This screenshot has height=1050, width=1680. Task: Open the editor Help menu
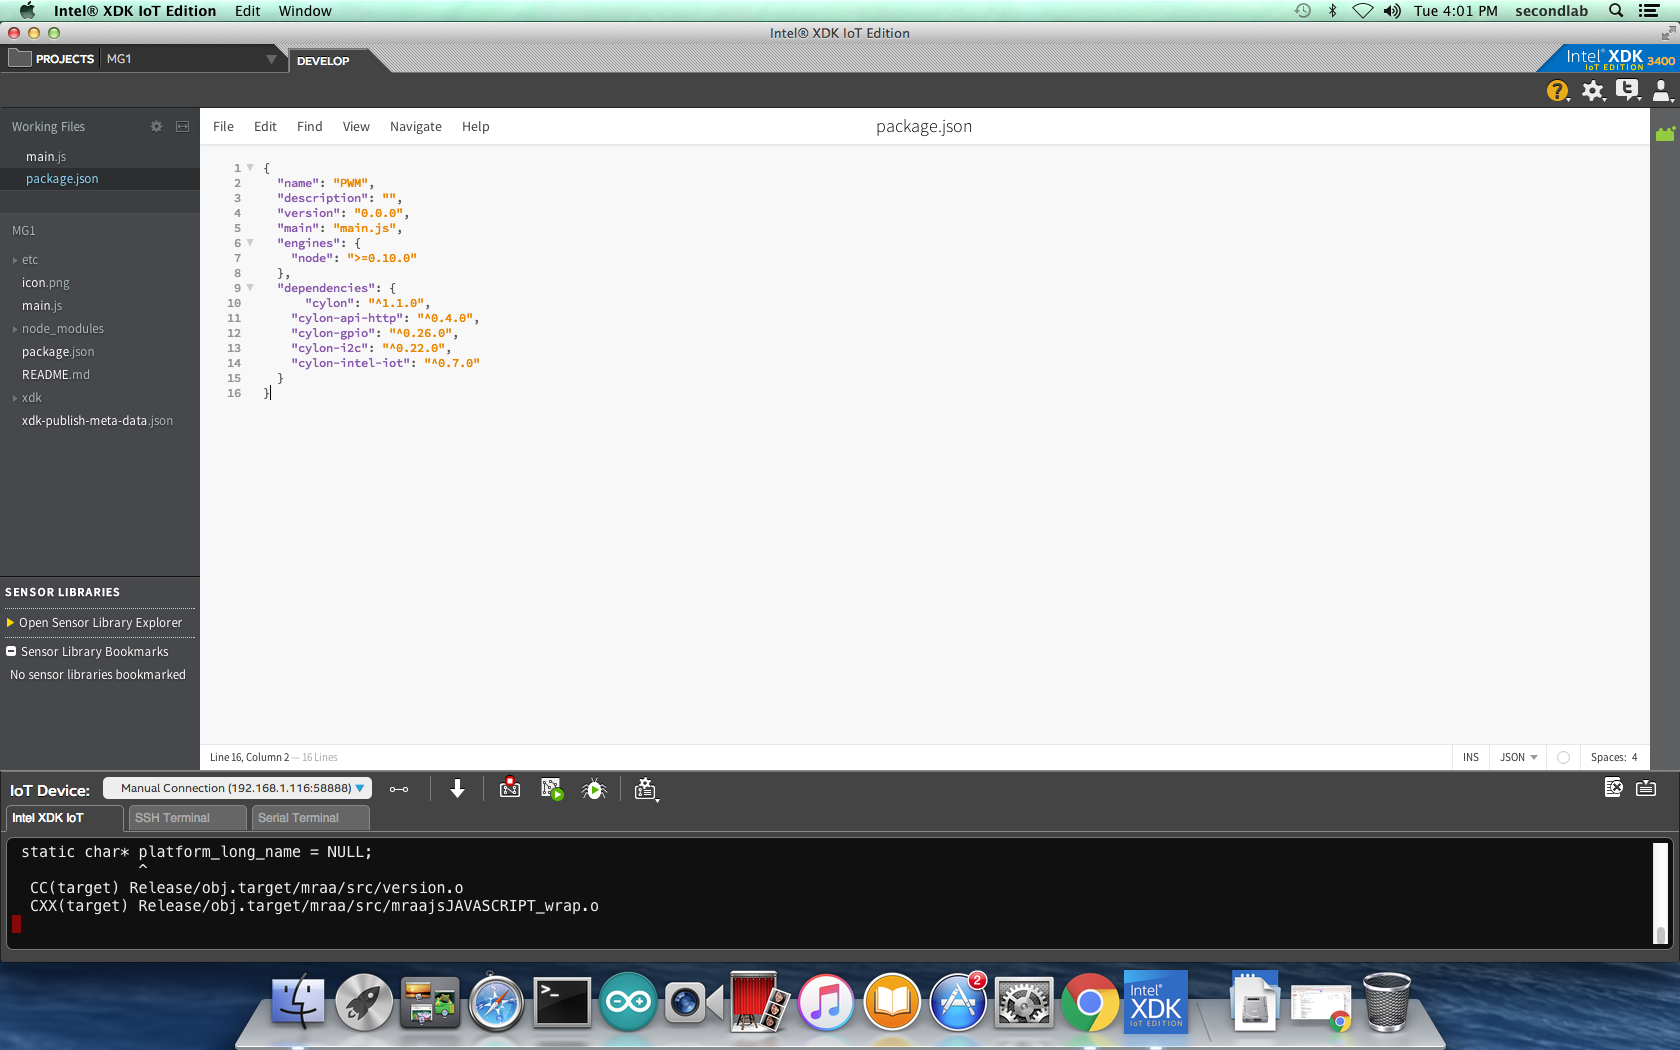tap(475, 127)
